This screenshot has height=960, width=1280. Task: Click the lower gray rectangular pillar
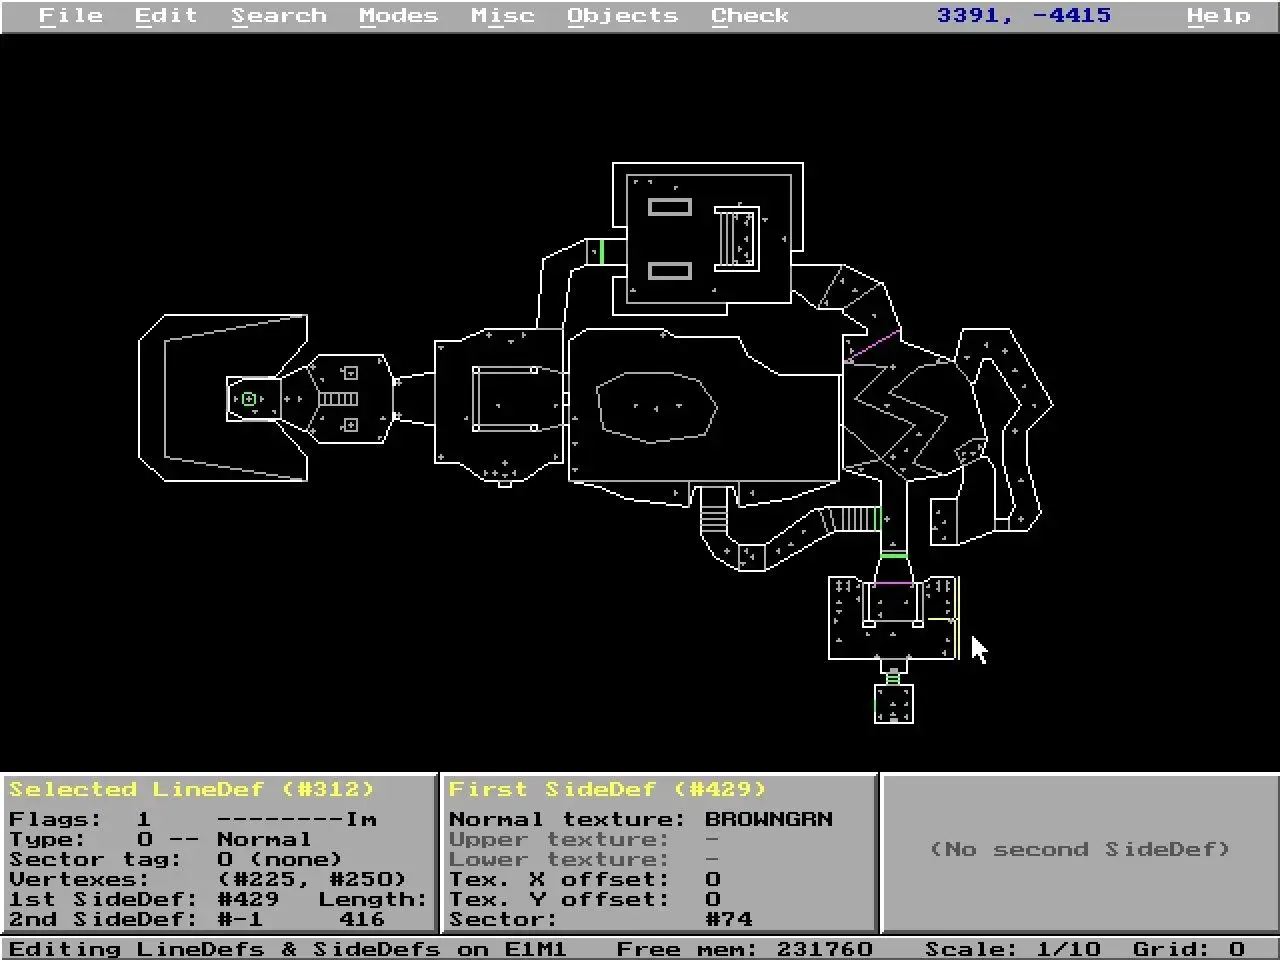(669, 271)
